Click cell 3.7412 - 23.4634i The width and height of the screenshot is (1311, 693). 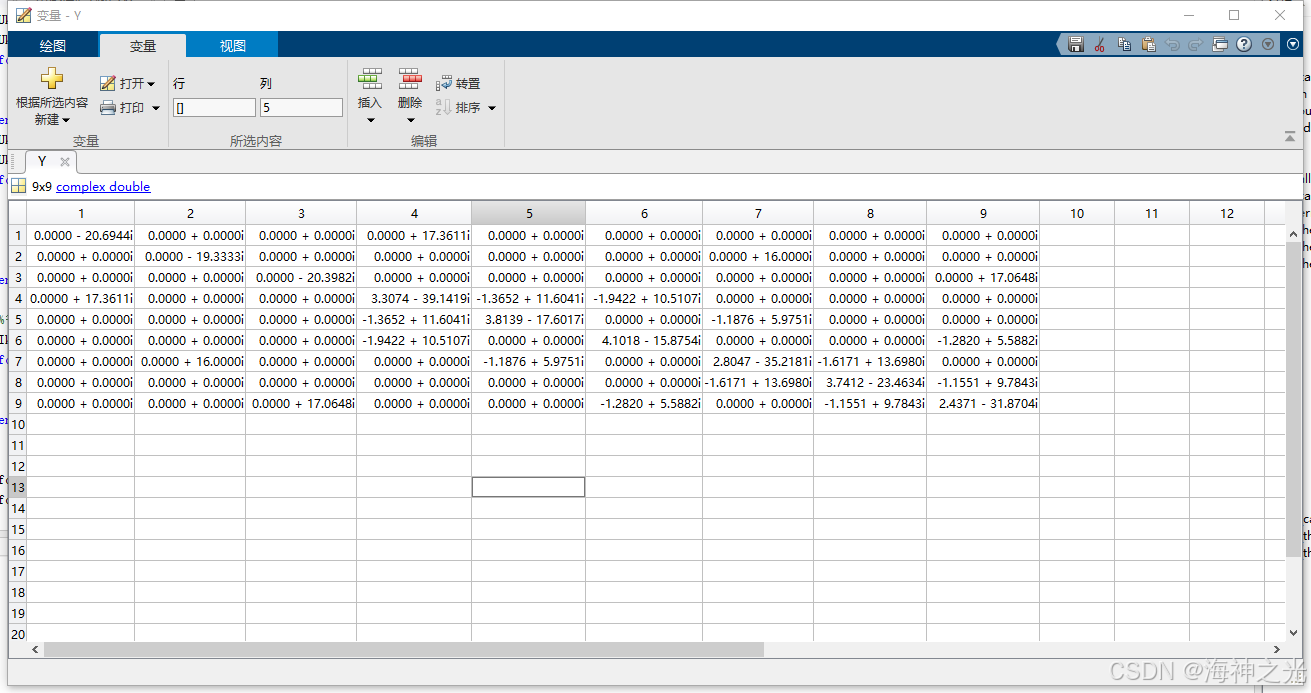[x=870, y=382]
